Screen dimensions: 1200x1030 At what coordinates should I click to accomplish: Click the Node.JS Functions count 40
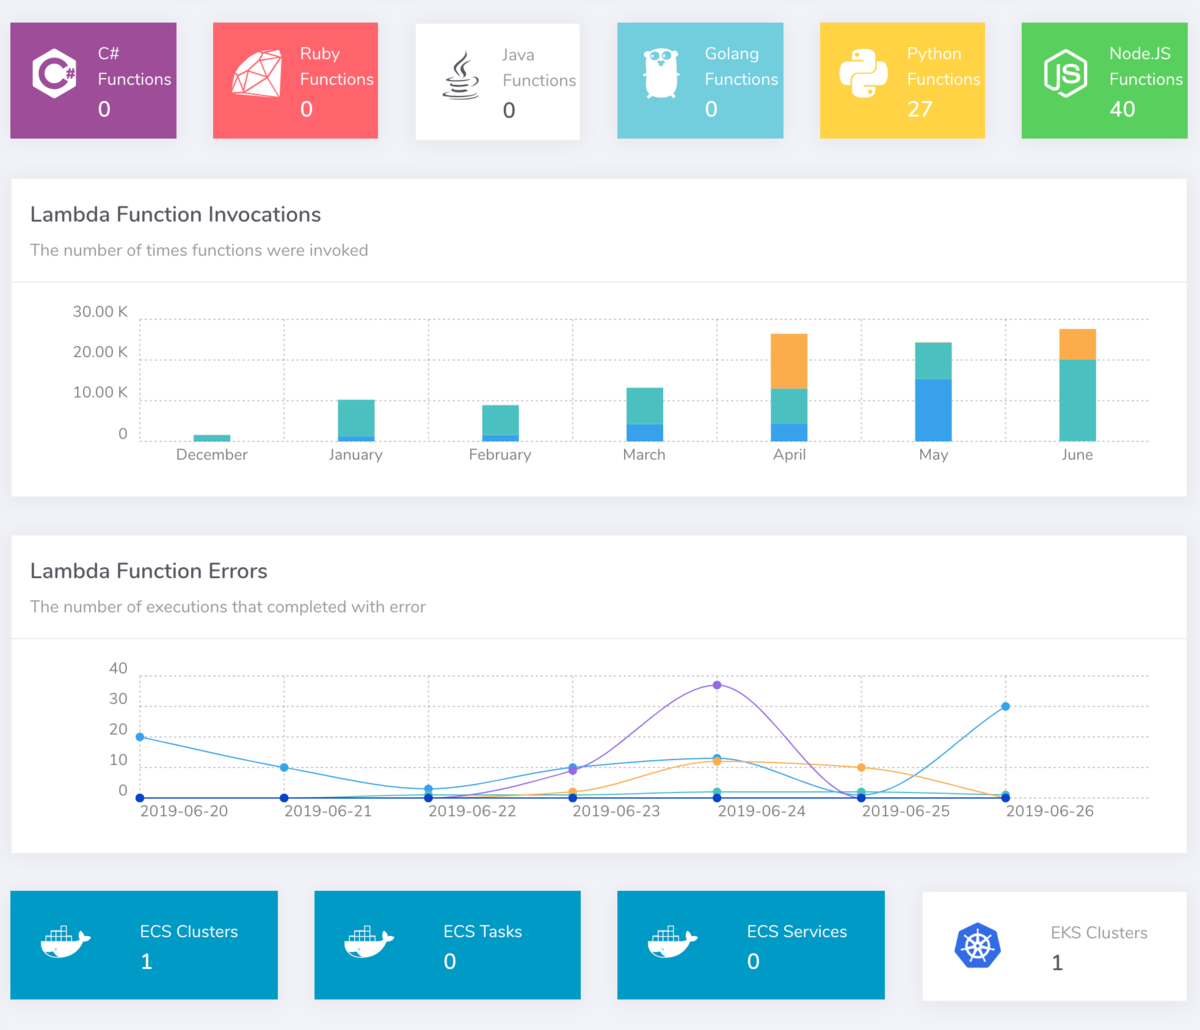pyautogui.click(x=1122, y=109)
